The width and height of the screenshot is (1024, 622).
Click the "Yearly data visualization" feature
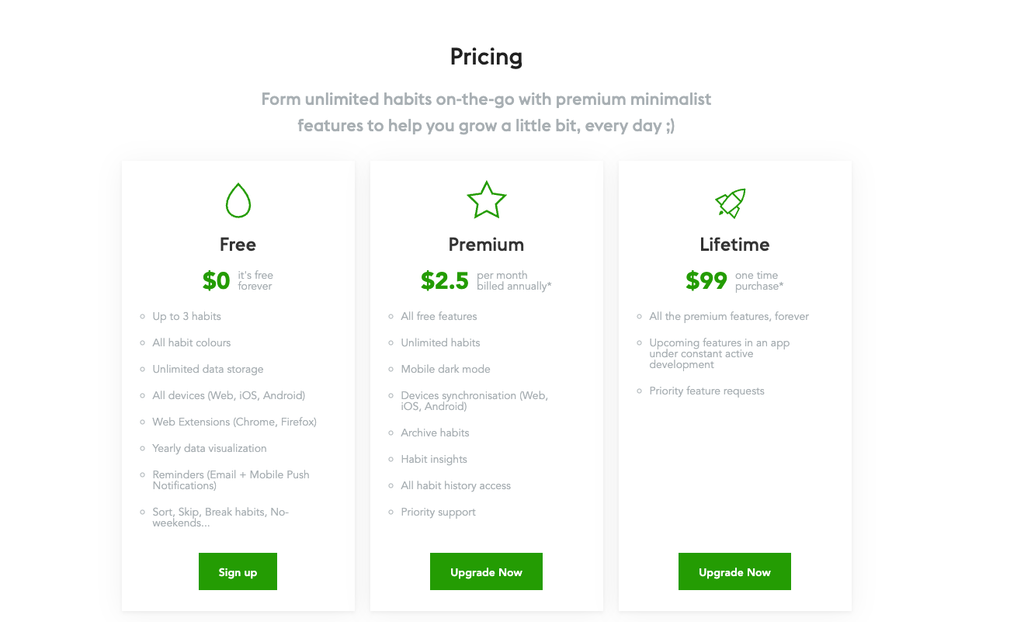(x=209, y=449)
